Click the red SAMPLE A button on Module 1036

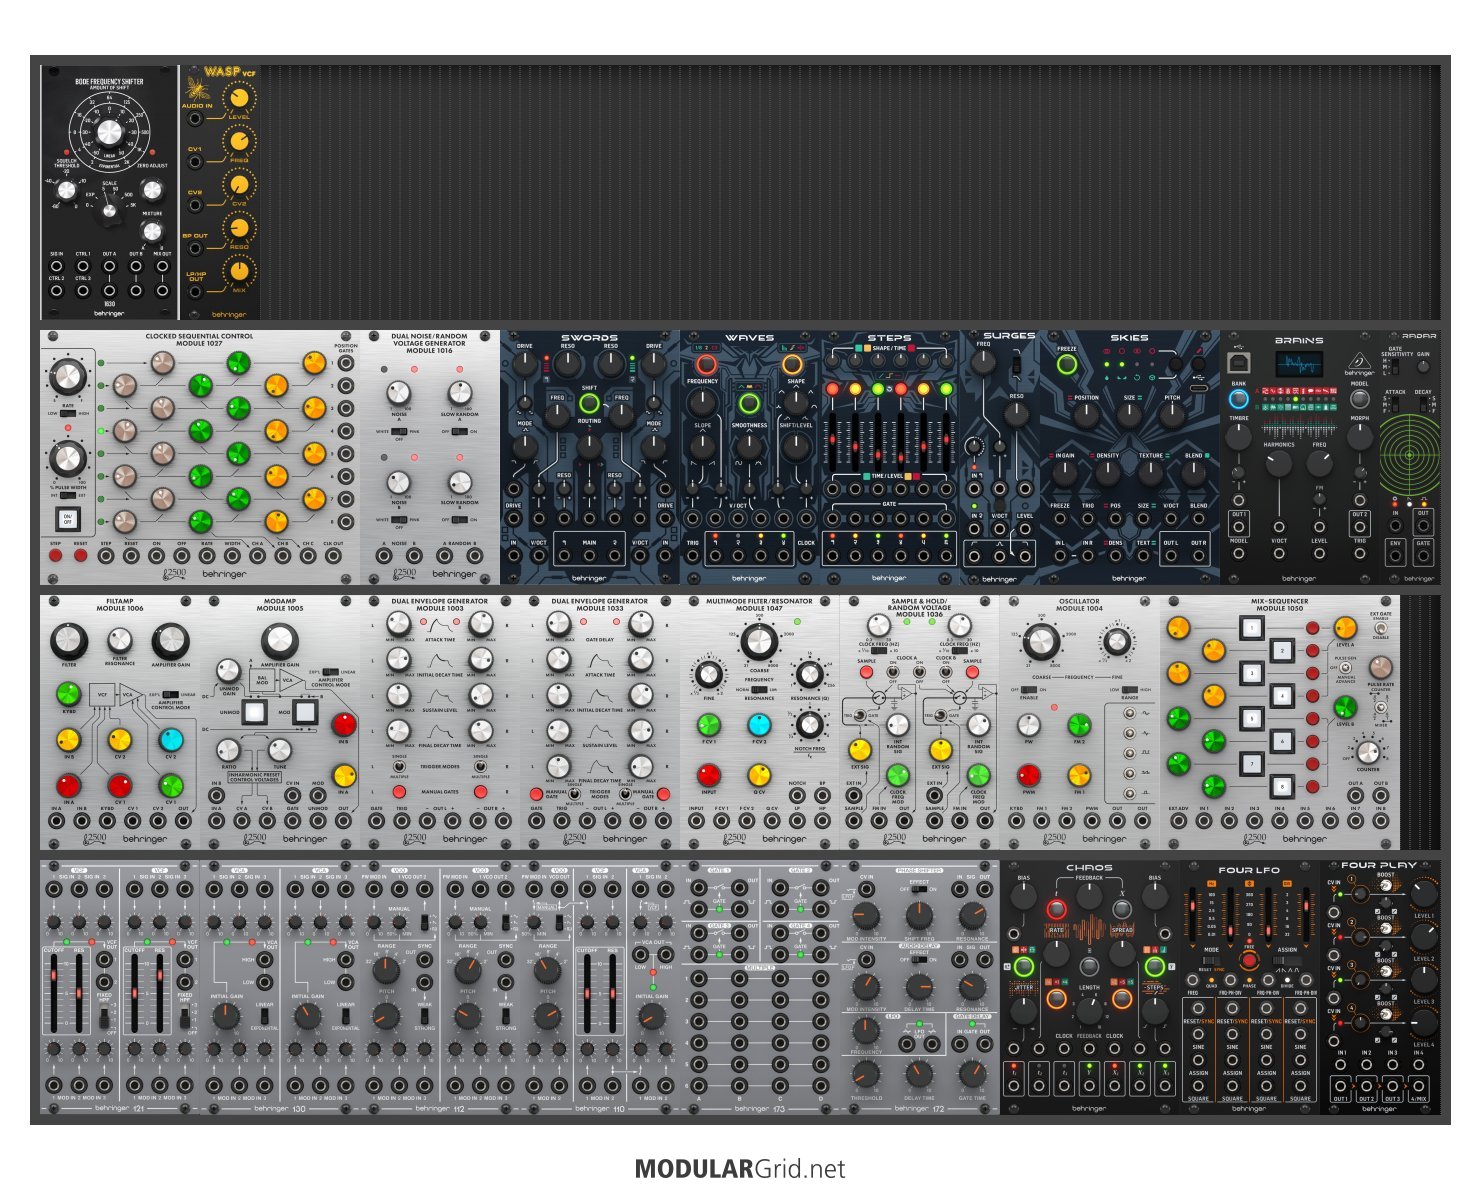866,672
